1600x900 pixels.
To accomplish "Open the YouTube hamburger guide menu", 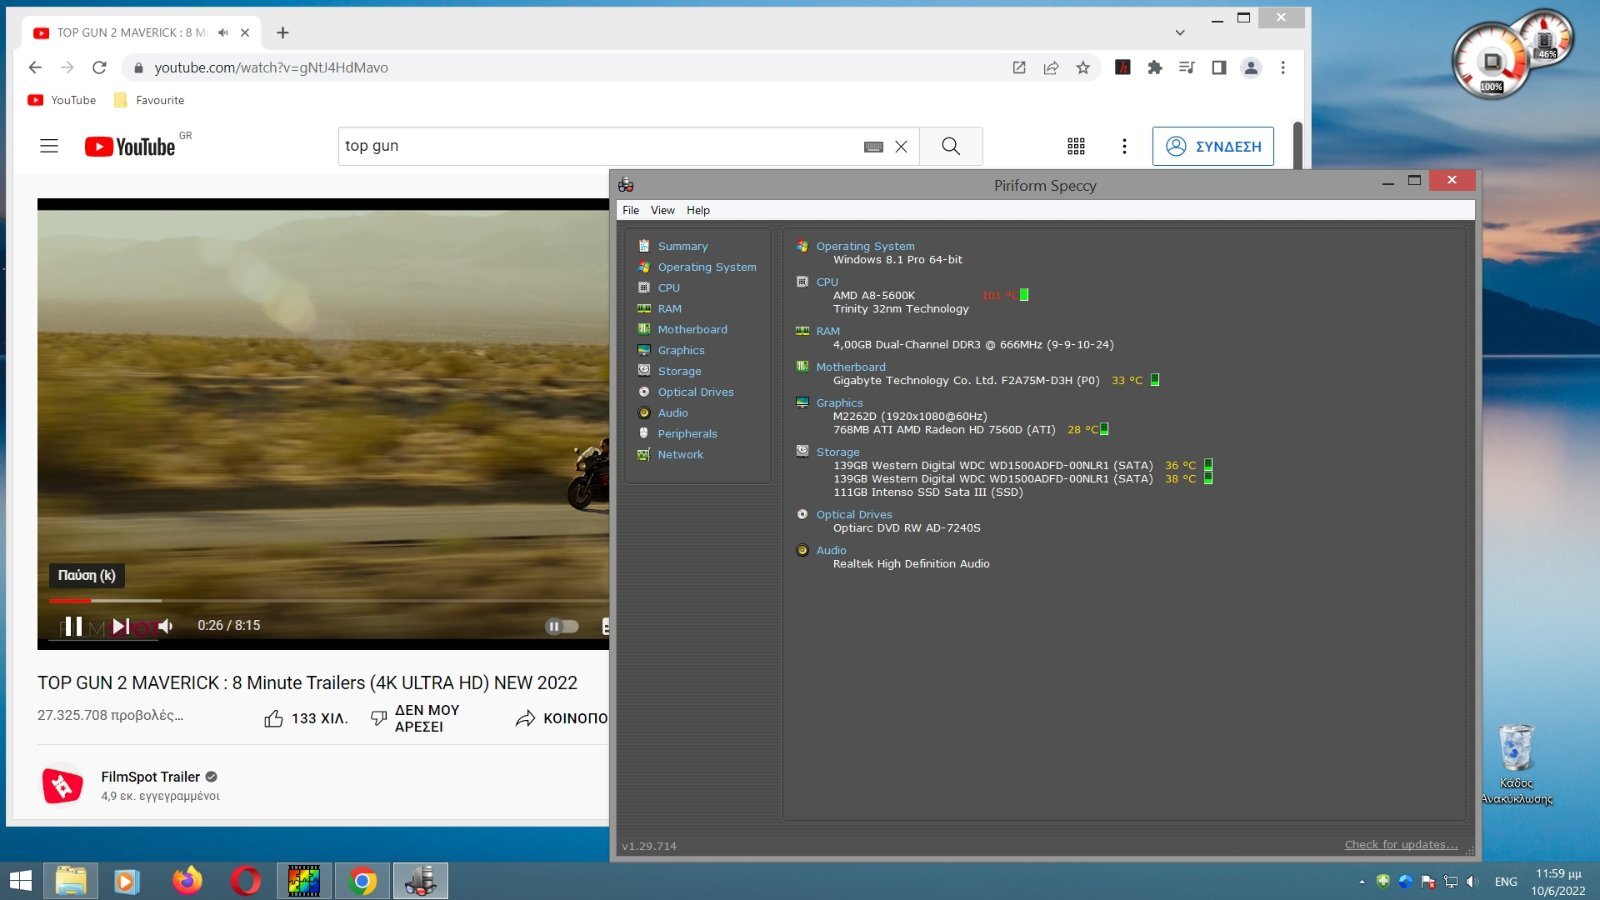I will (x=49, y=146).
